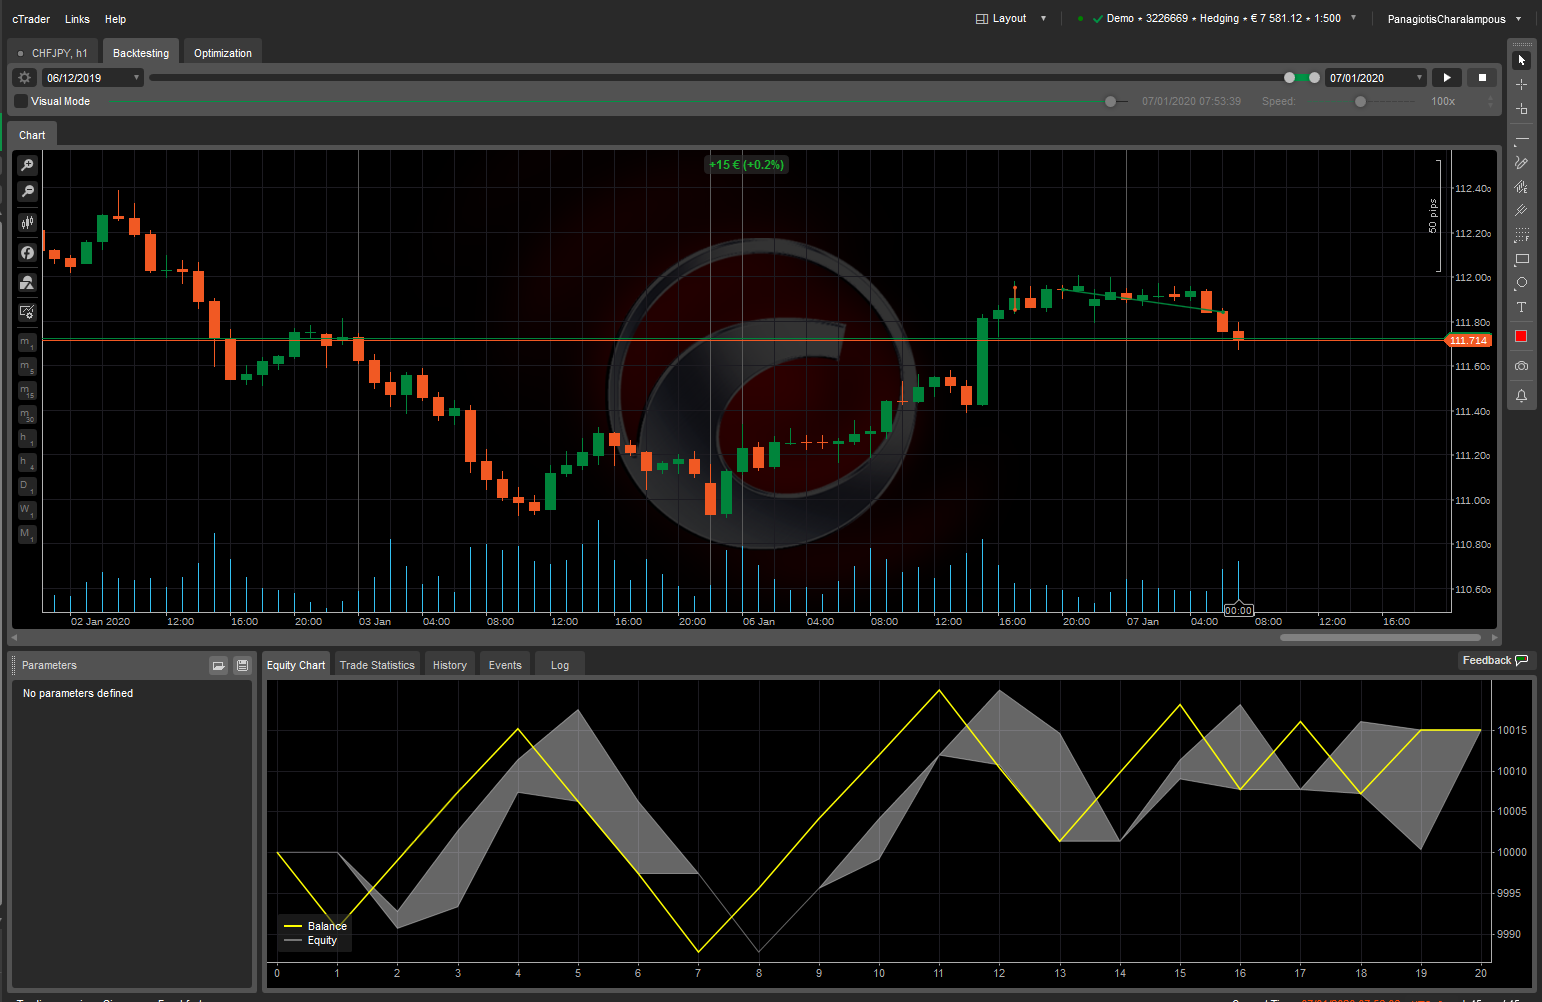Open backtesting settings gear icon

click(25, 77)
